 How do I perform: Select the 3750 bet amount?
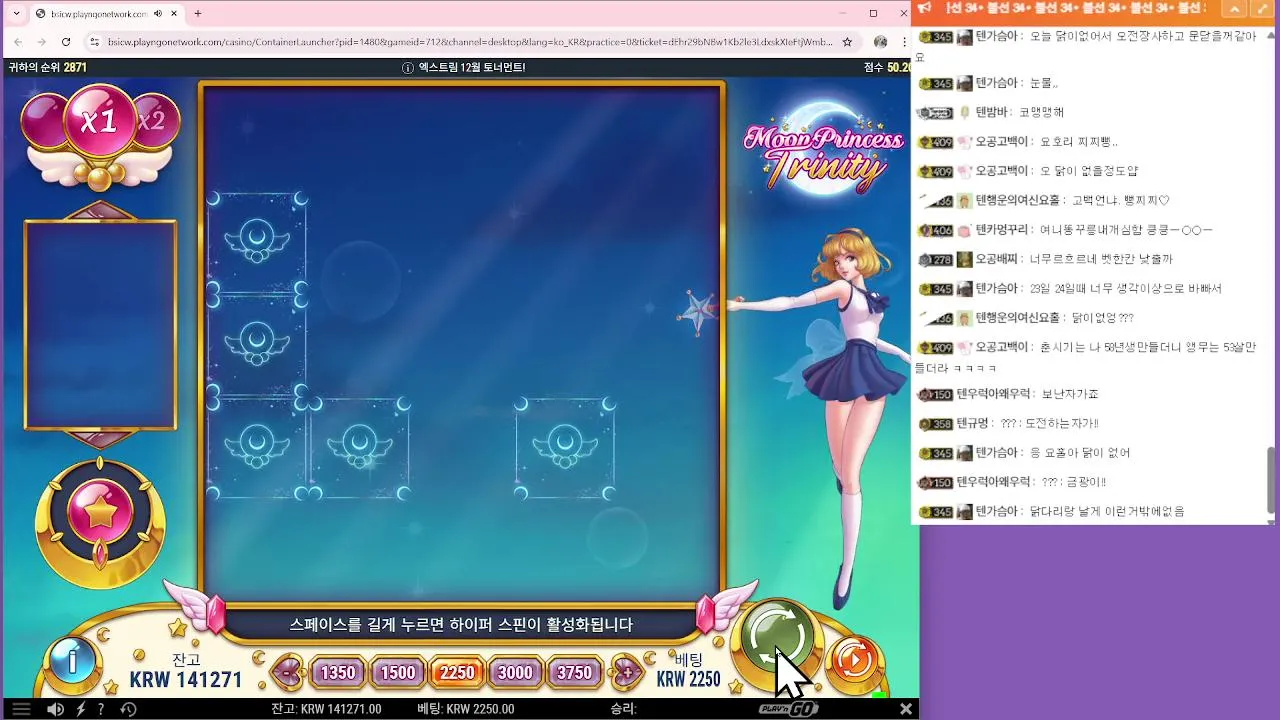click(574, 673)
